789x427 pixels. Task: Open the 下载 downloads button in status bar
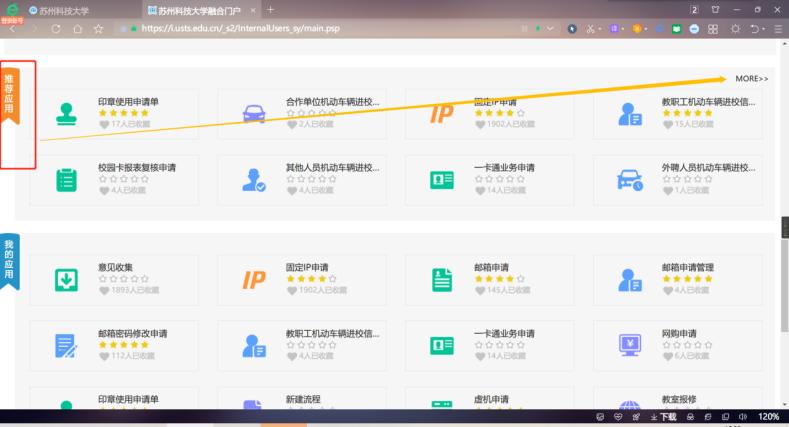click(663, 416)
